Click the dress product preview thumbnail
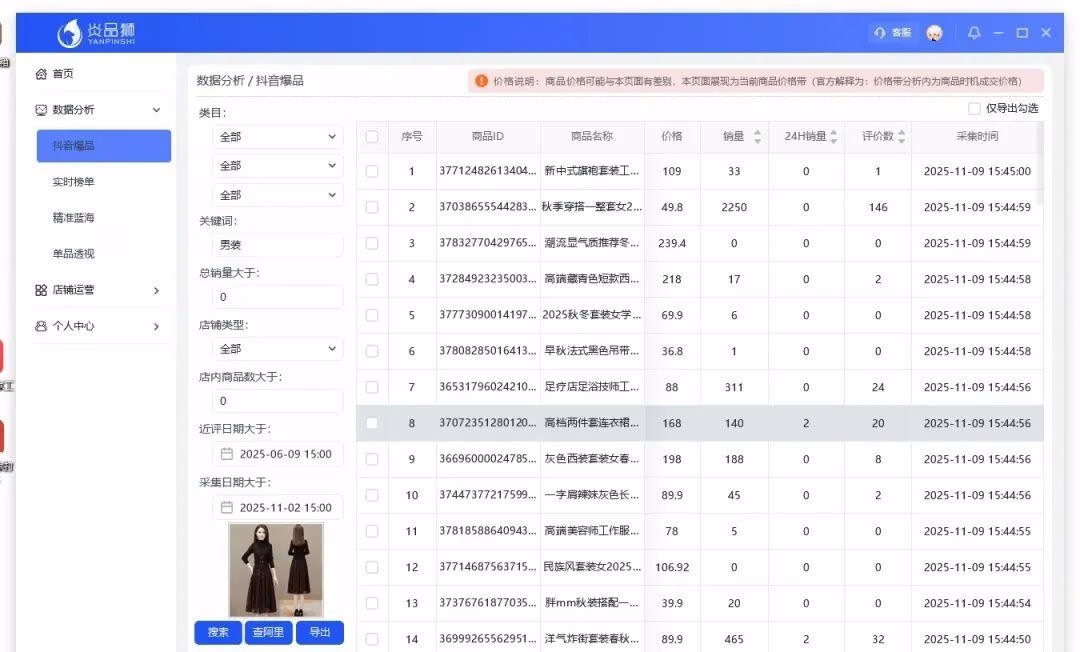Image resolution: width=1080 pixels, height=652 pixels. 276,569
